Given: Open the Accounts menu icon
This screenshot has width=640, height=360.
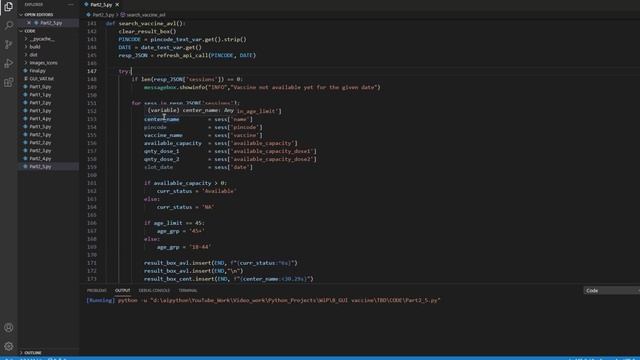Looking at the screenshot, I should (x=8, y=327).
